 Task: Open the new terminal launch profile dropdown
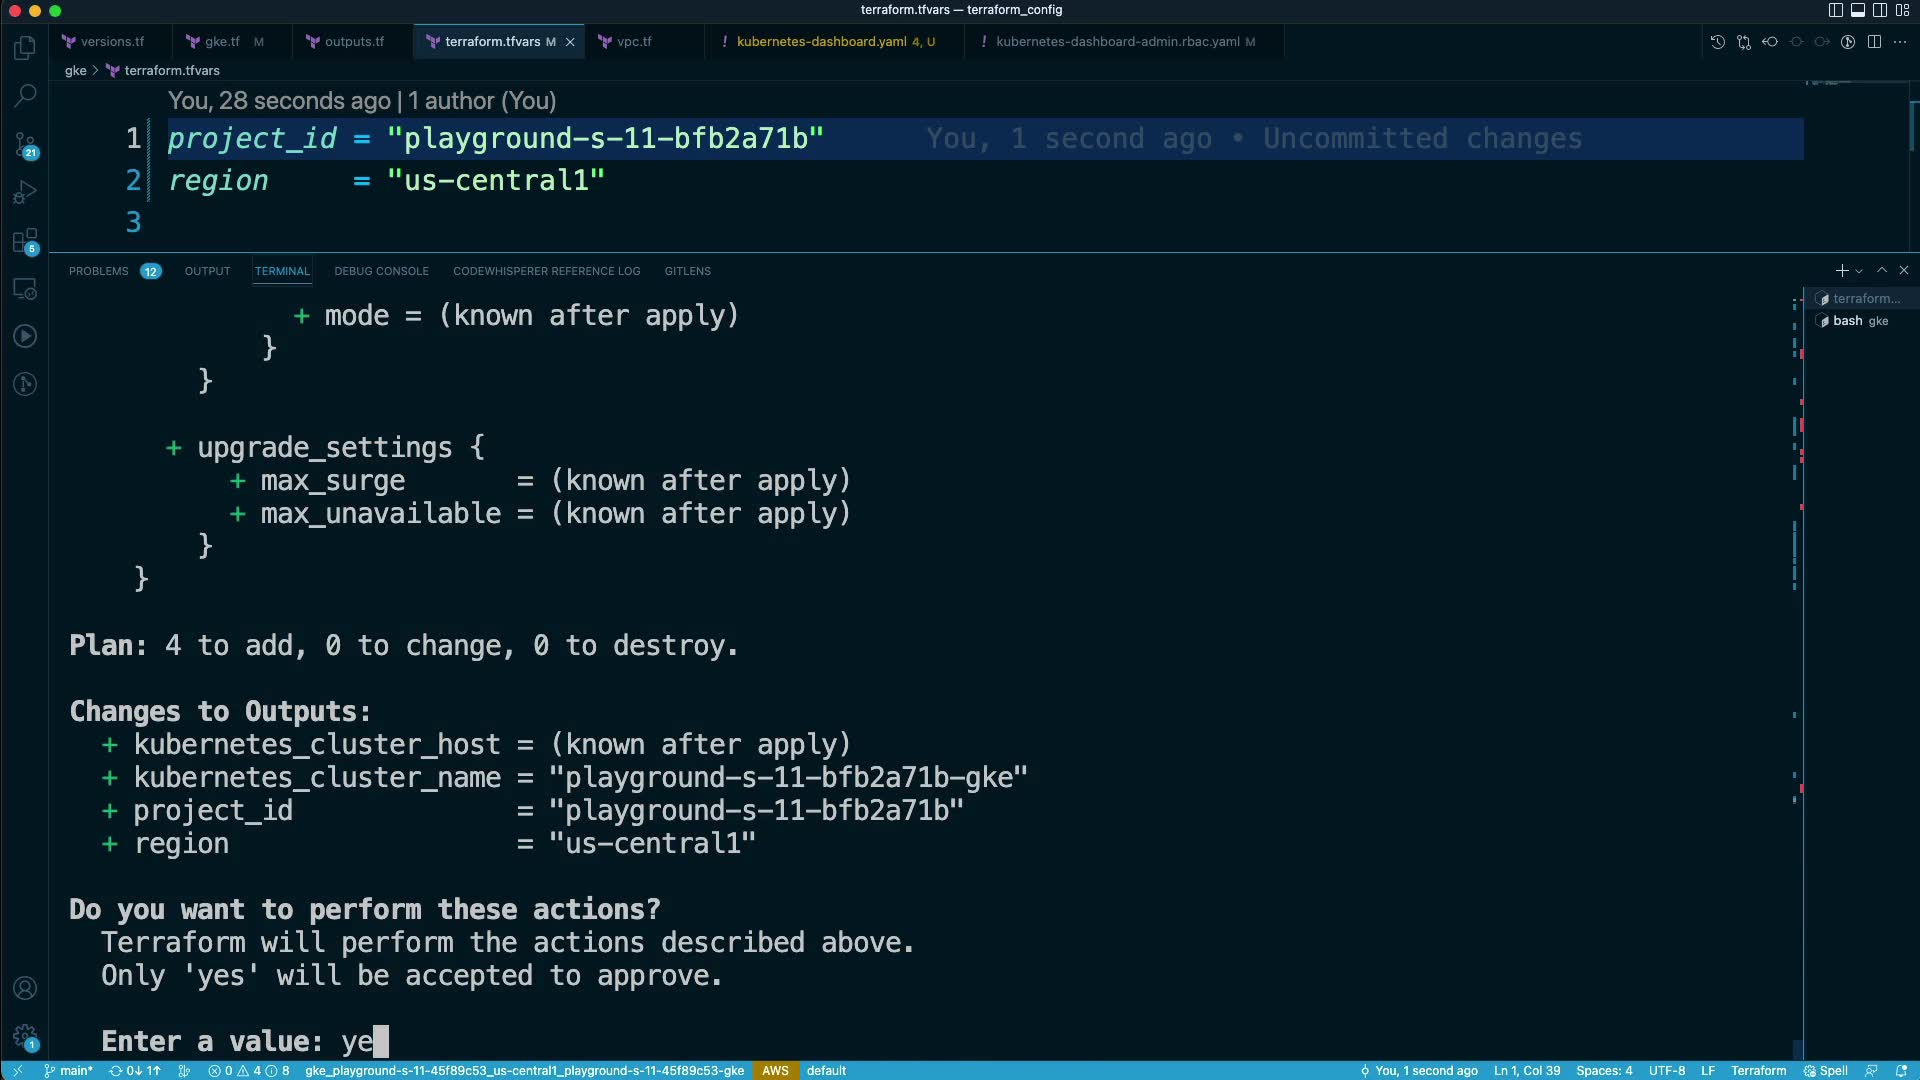click(x=1859, y=271)
